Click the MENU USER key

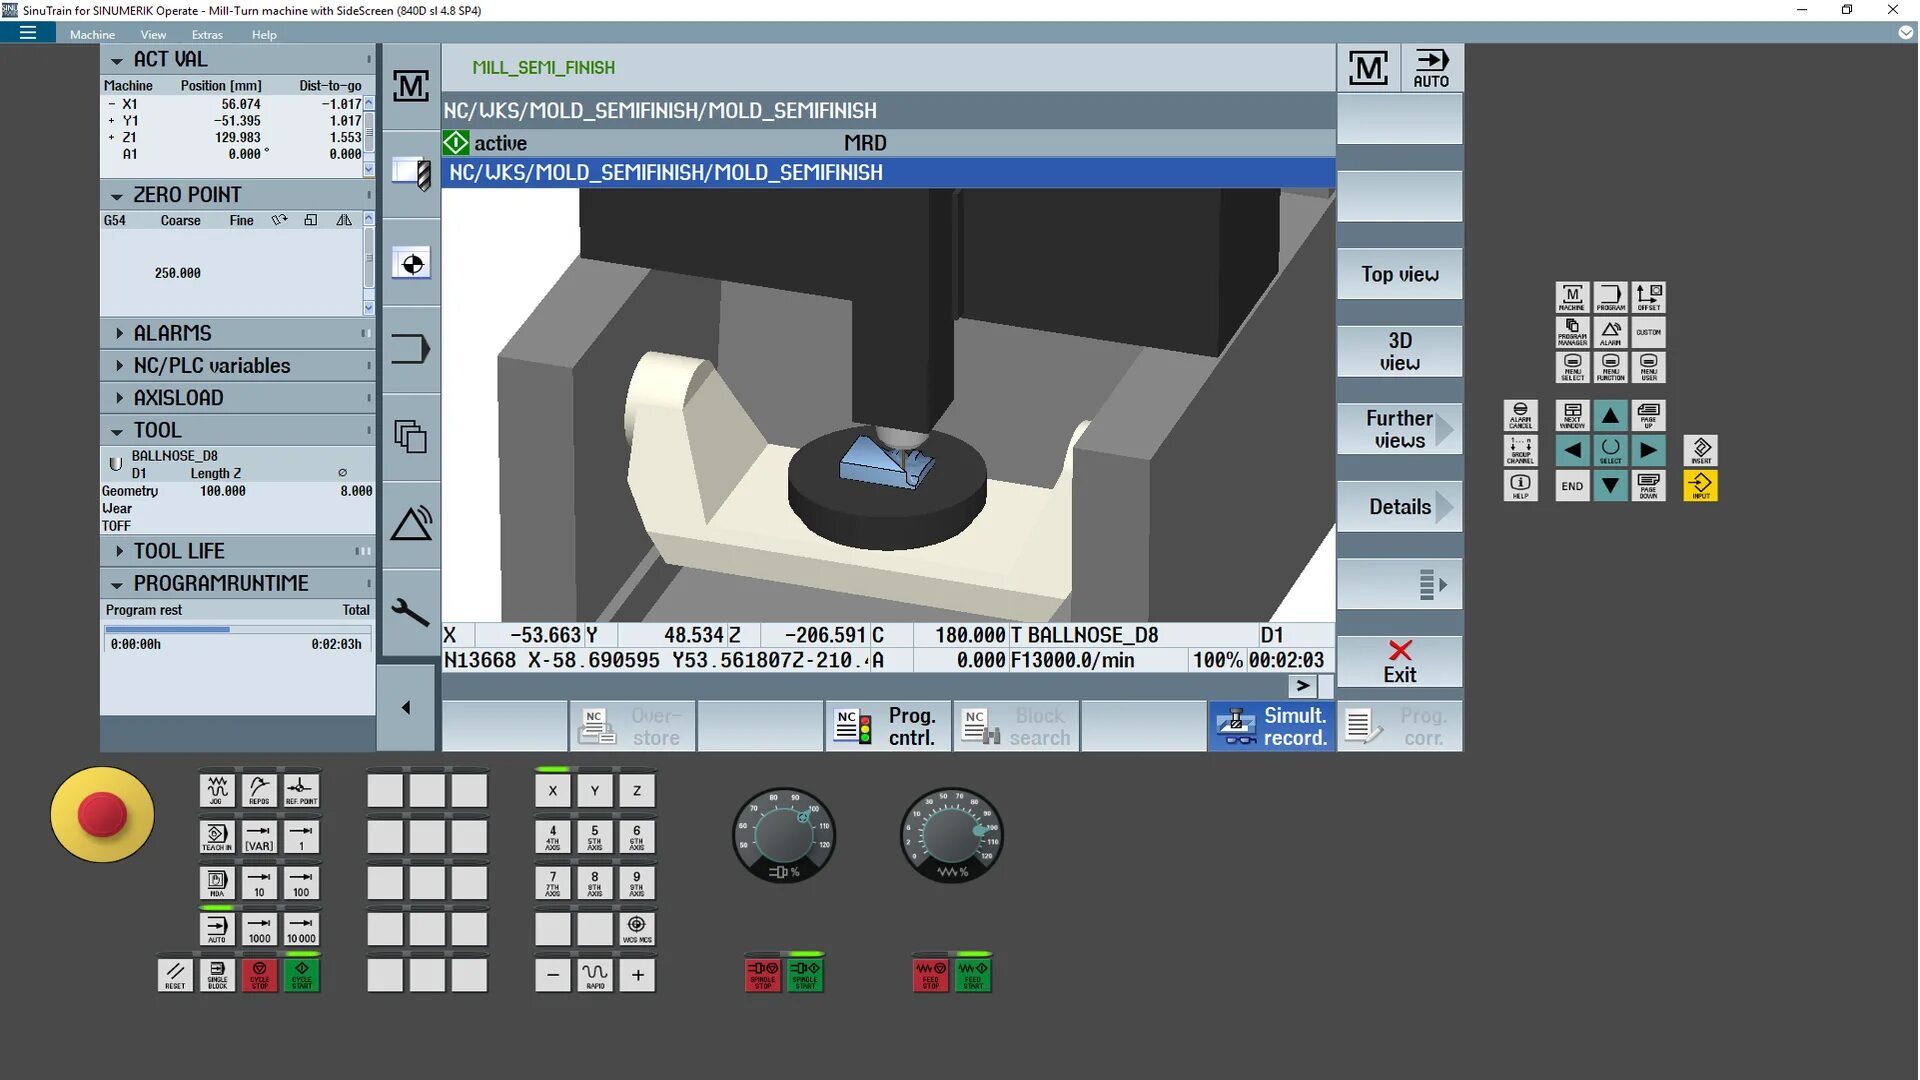[1648, 367]
